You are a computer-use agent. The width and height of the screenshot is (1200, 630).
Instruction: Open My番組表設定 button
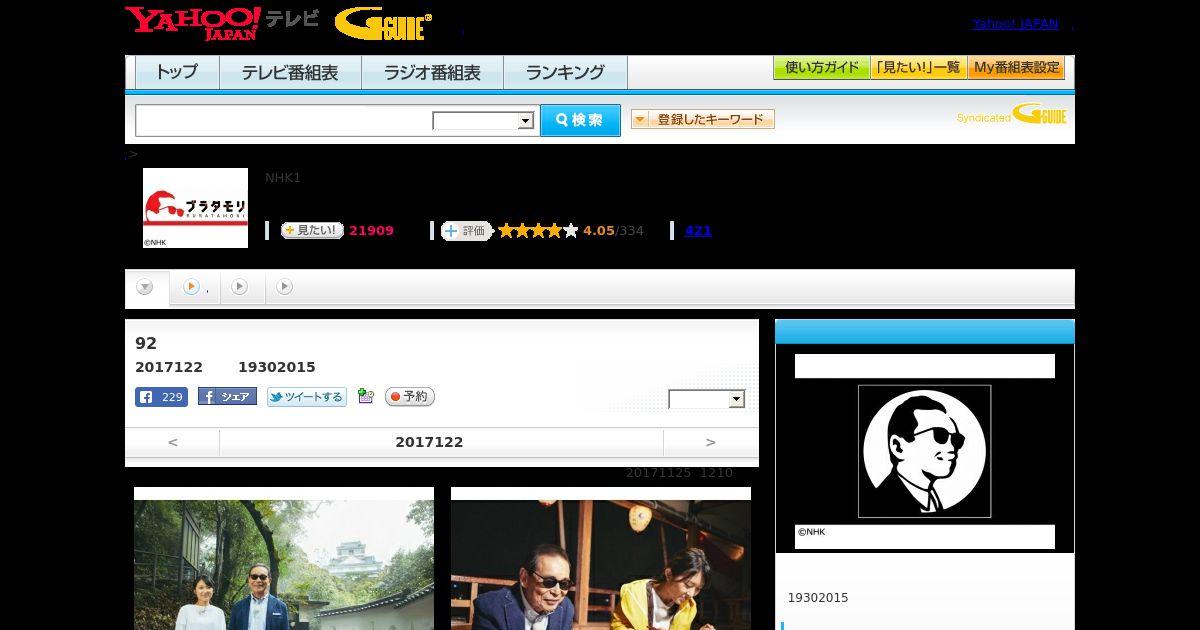(1016, 68)
